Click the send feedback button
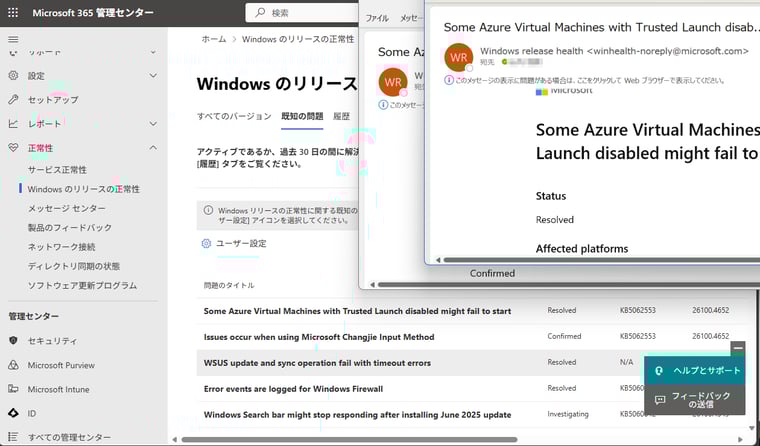This screenshot has height=446, width=760. point(695,400)
